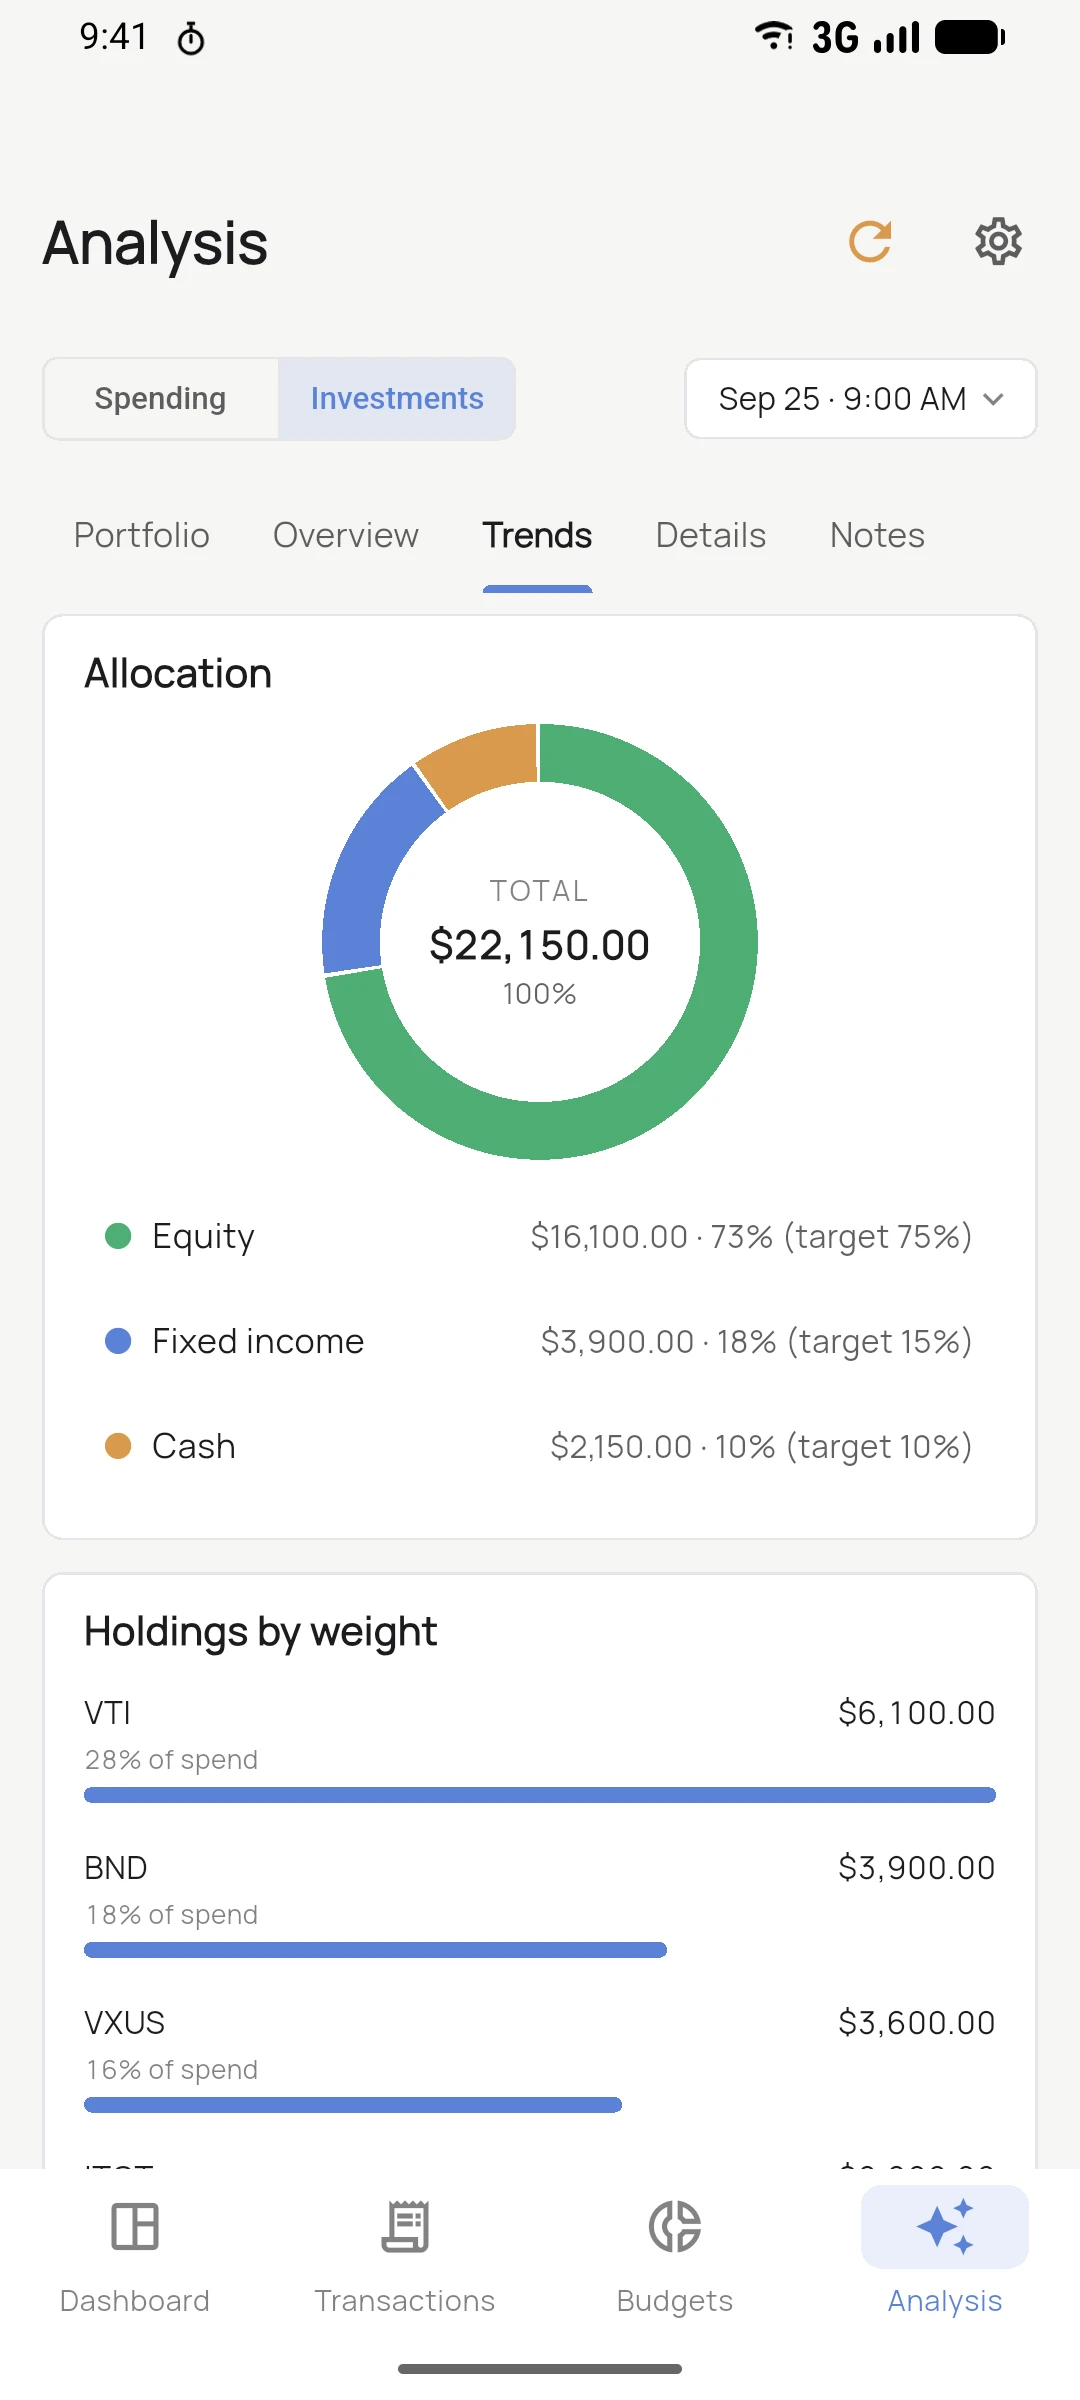Tap the Holdings by weight heading

pos(260,1632)
